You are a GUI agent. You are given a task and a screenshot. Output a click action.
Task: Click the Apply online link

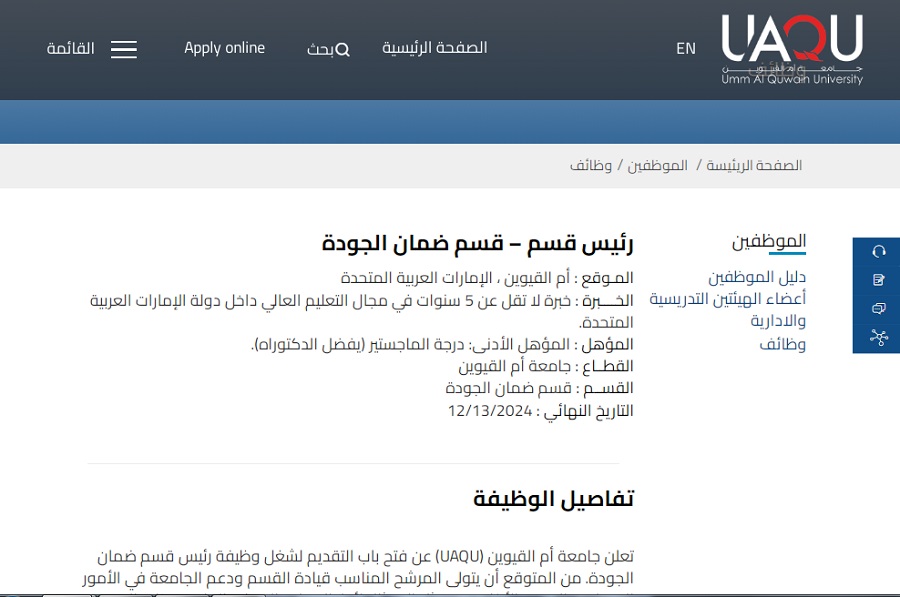pos(224,48)
